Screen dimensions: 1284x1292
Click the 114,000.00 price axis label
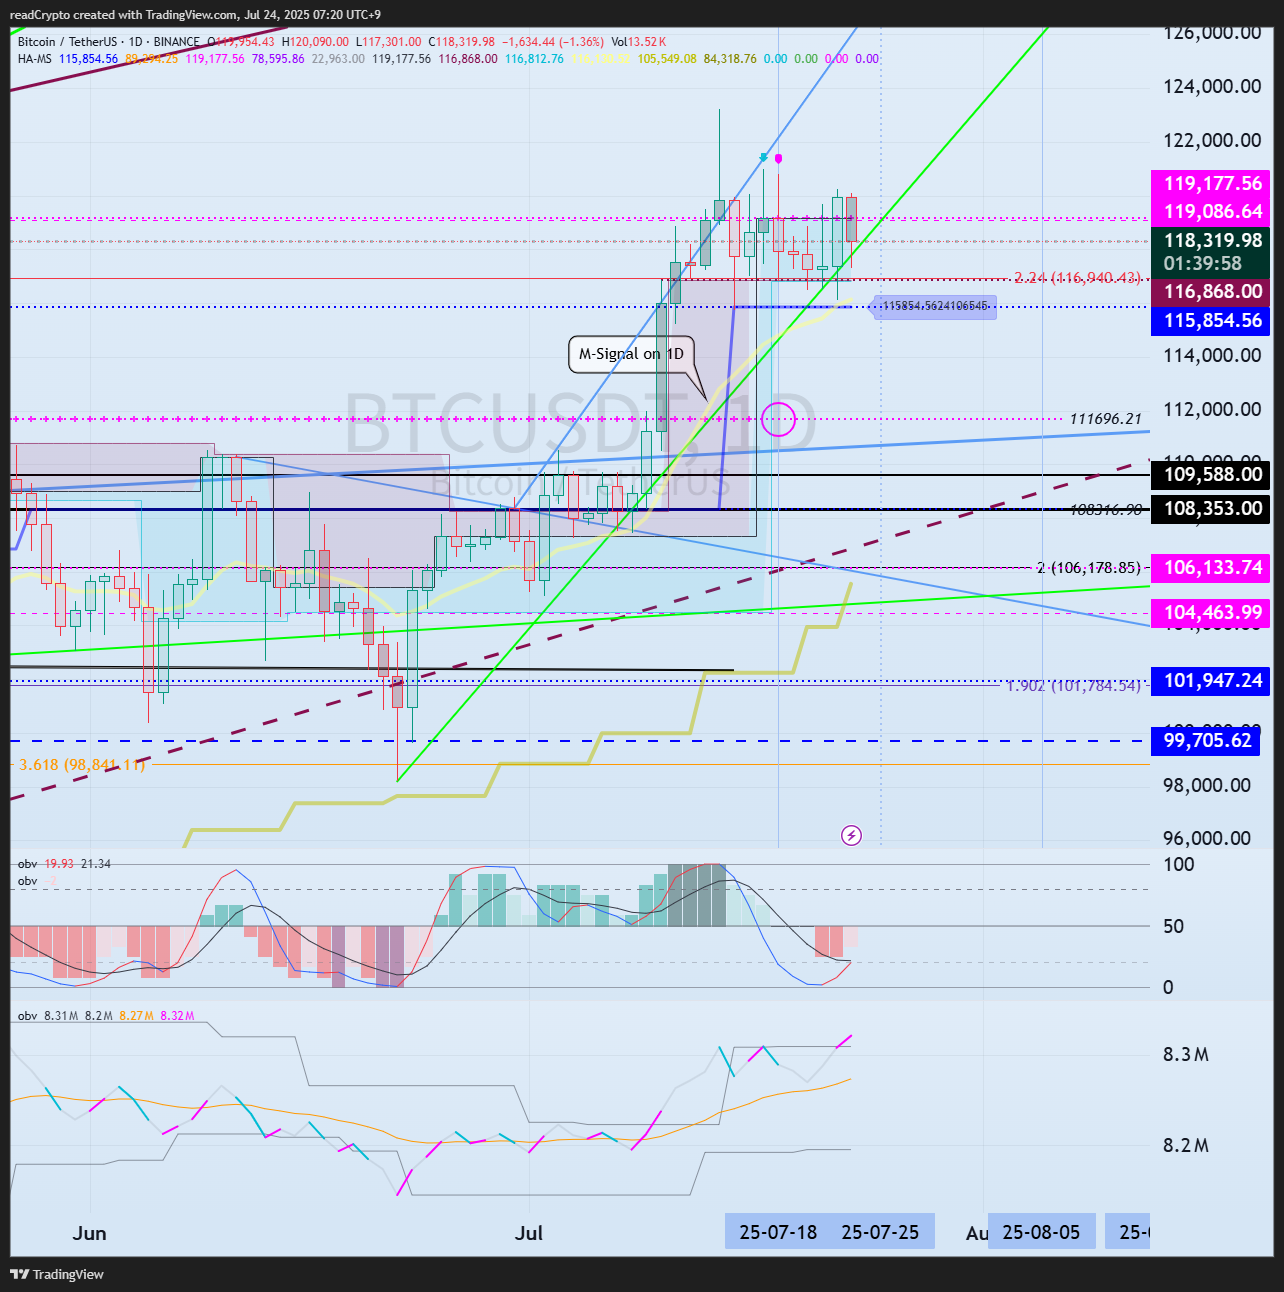click(1212, 355)
